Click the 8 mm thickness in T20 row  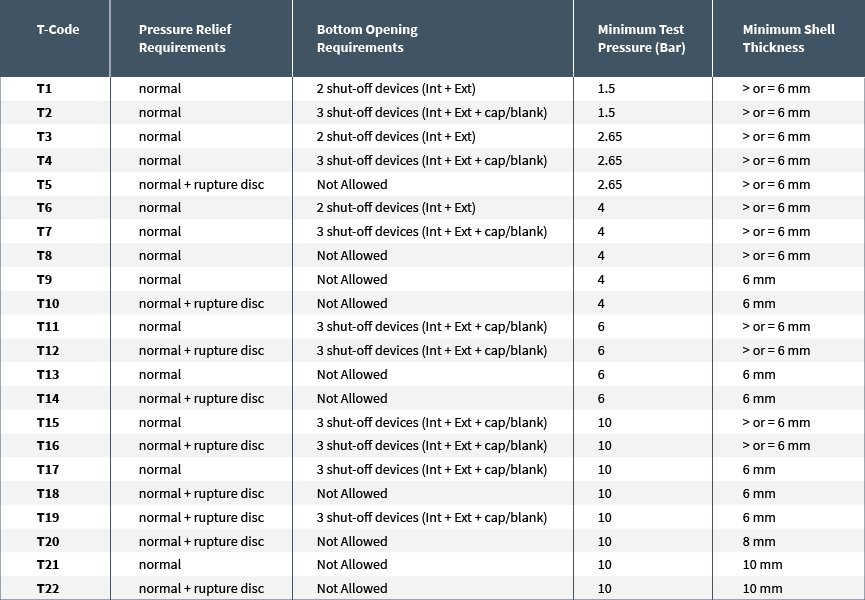click(759, 542)
